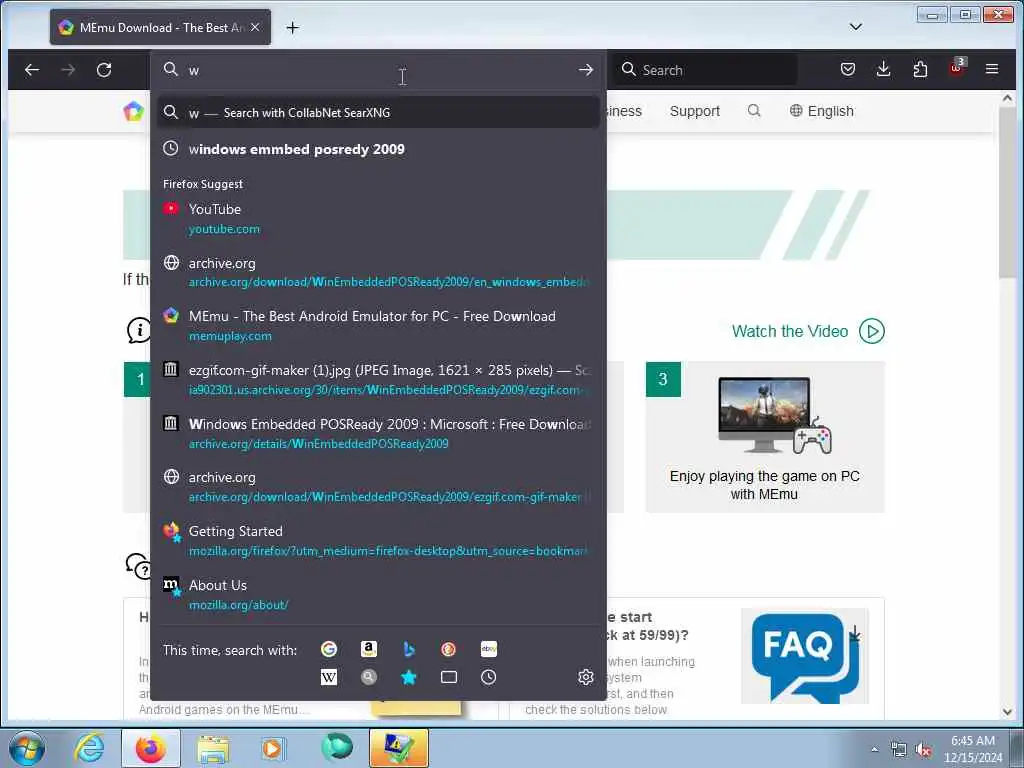Open the green round app on taskbar

tap(337, 747)
